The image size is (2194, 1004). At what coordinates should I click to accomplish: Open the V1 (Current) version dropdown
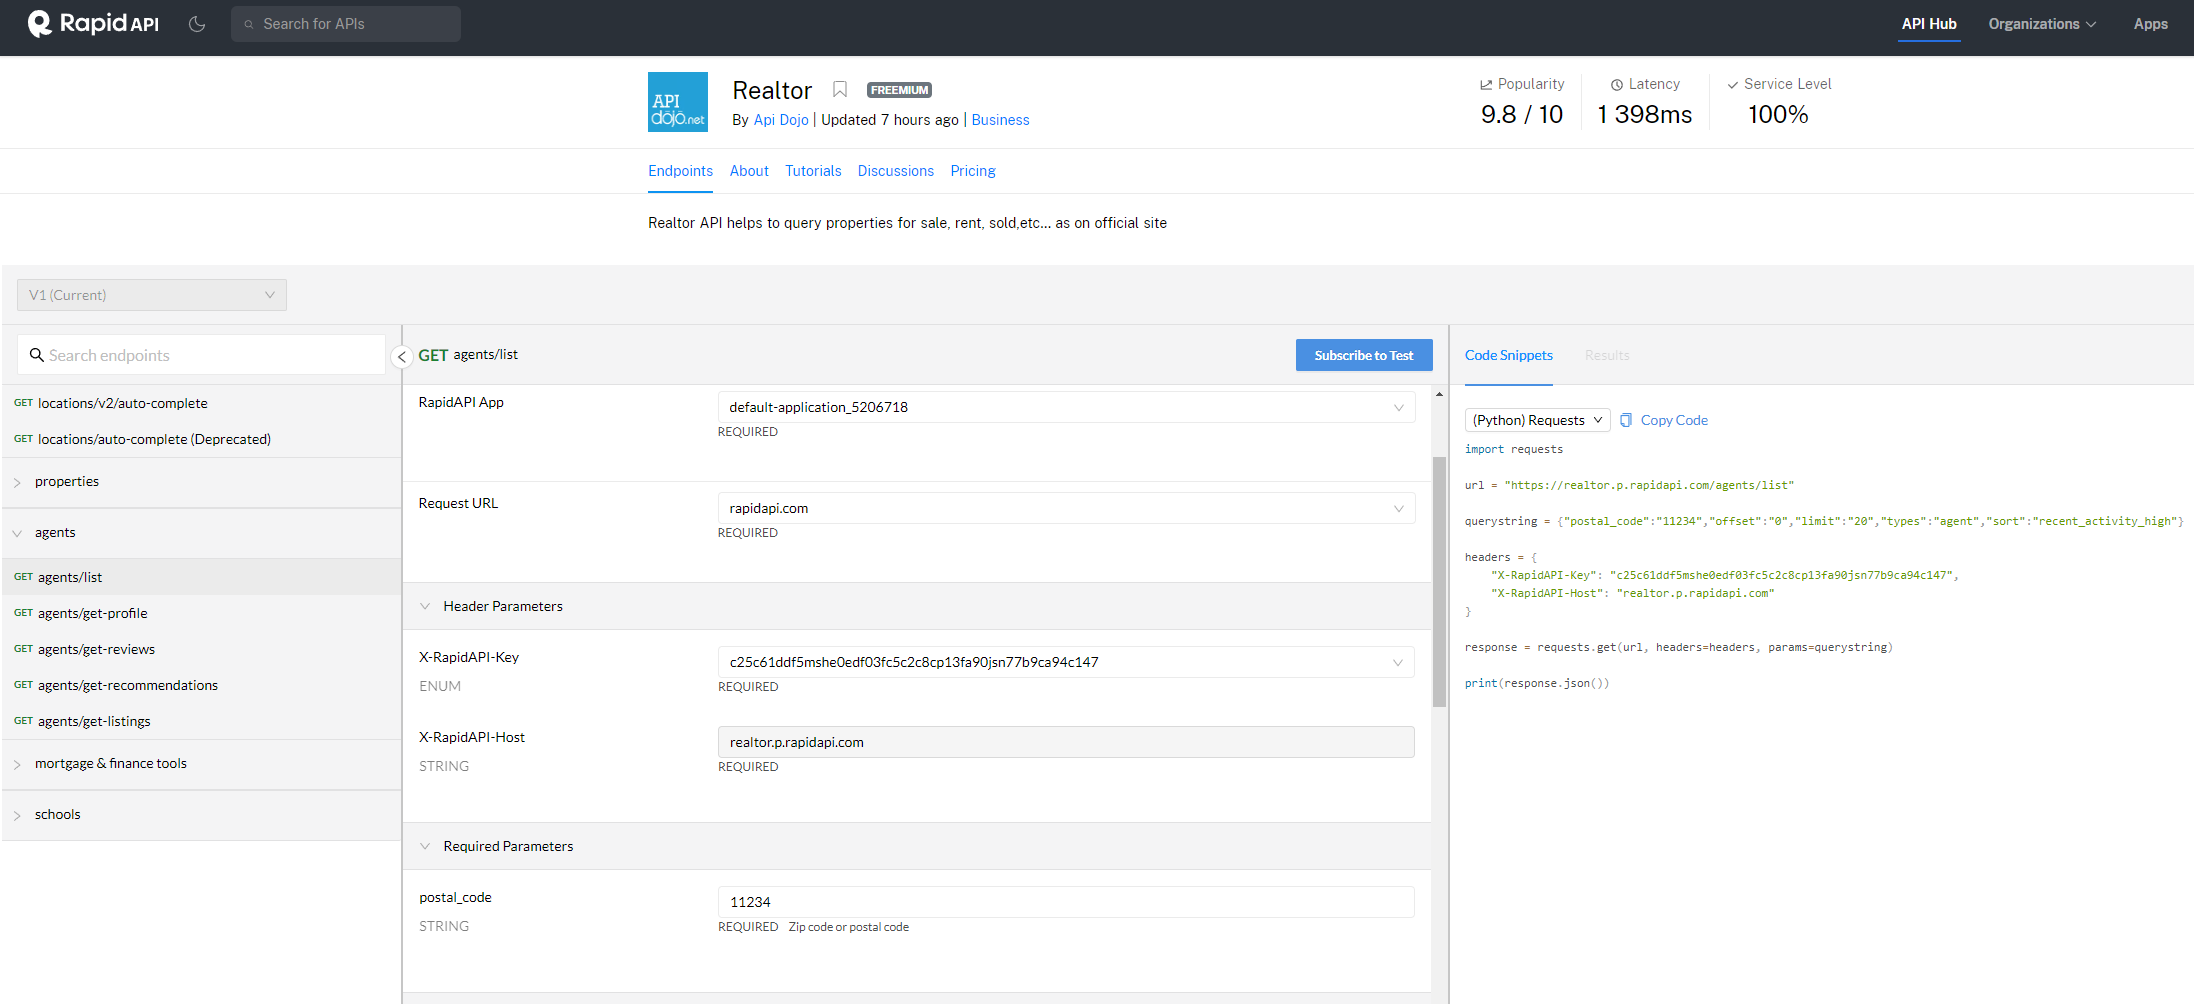pyautogui.click(x=152, y=295)
